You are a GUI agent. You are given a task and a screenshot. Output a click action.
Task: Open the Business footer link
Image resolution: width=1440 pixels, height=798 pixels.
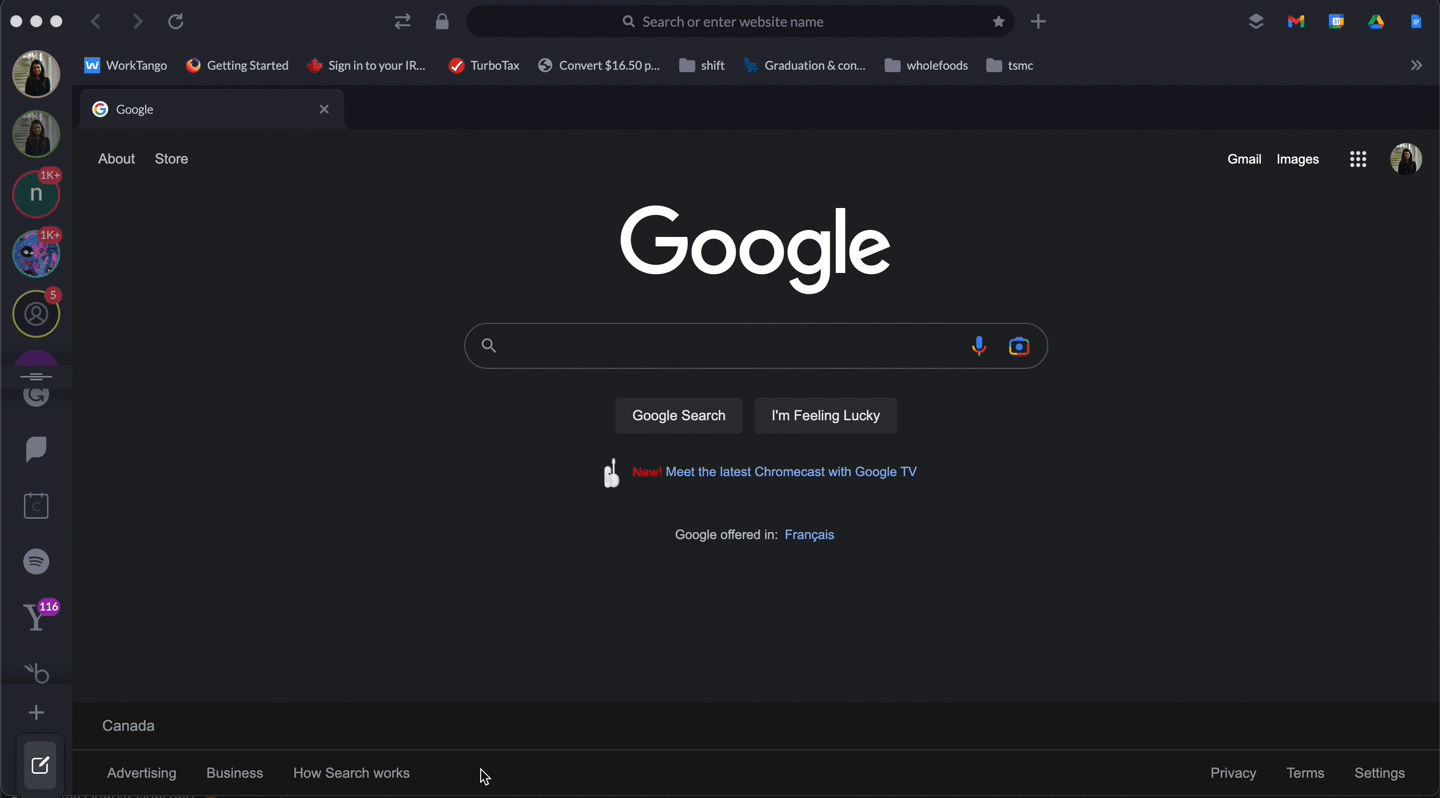tap(234, 773)
